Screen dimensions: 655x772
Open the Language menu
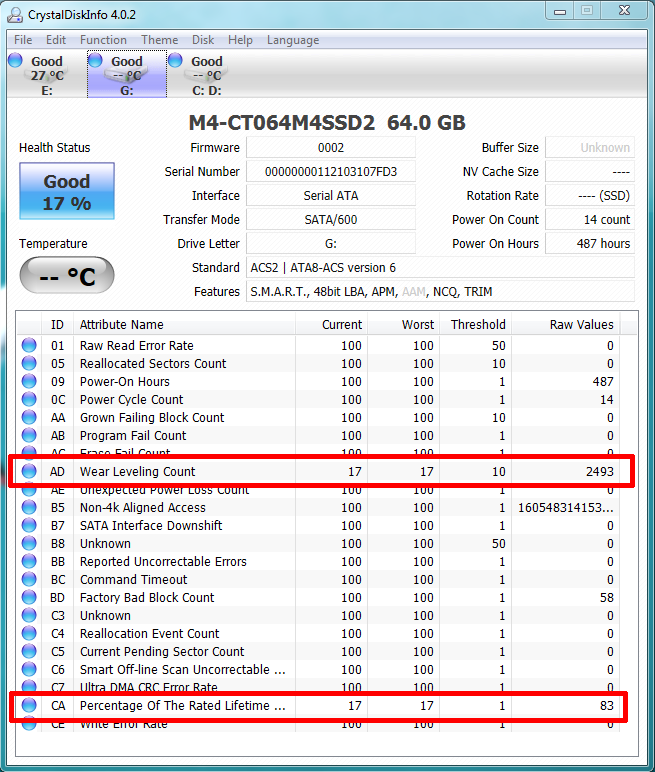pos(293,40)
